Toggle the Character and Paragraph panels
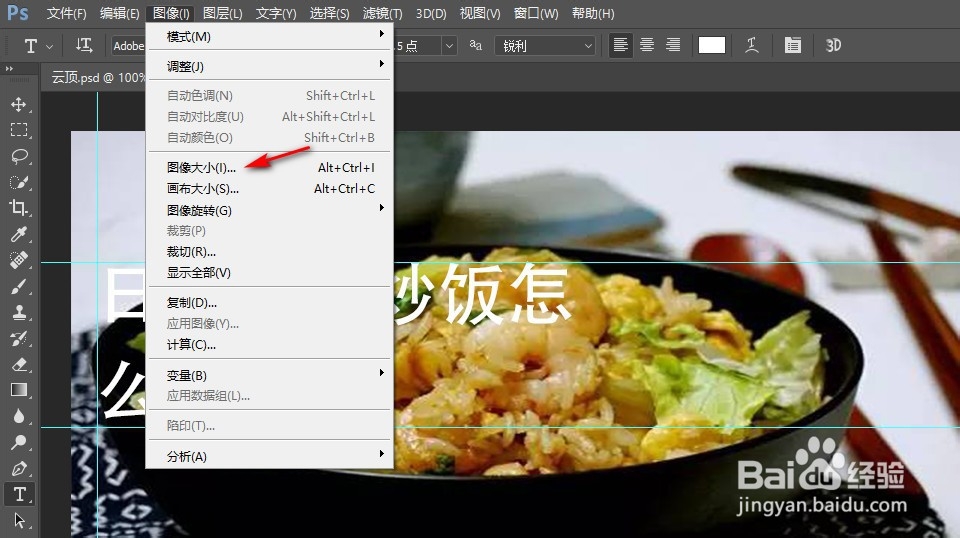 click(792, 45)
